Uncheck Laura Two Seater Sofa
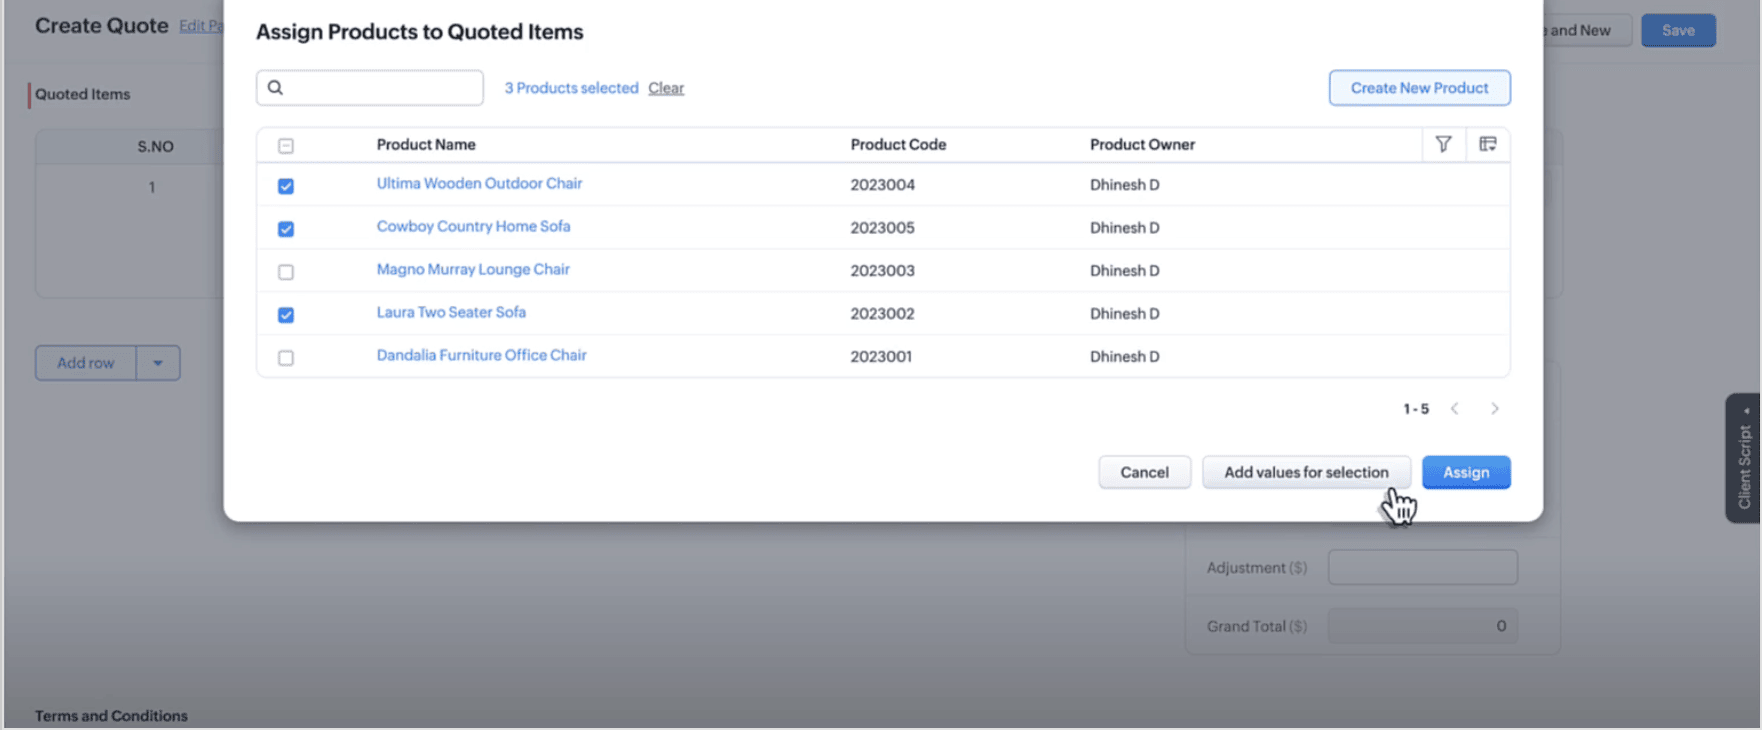This screenshot has width=1762, height=730. (x=286, y=315)
